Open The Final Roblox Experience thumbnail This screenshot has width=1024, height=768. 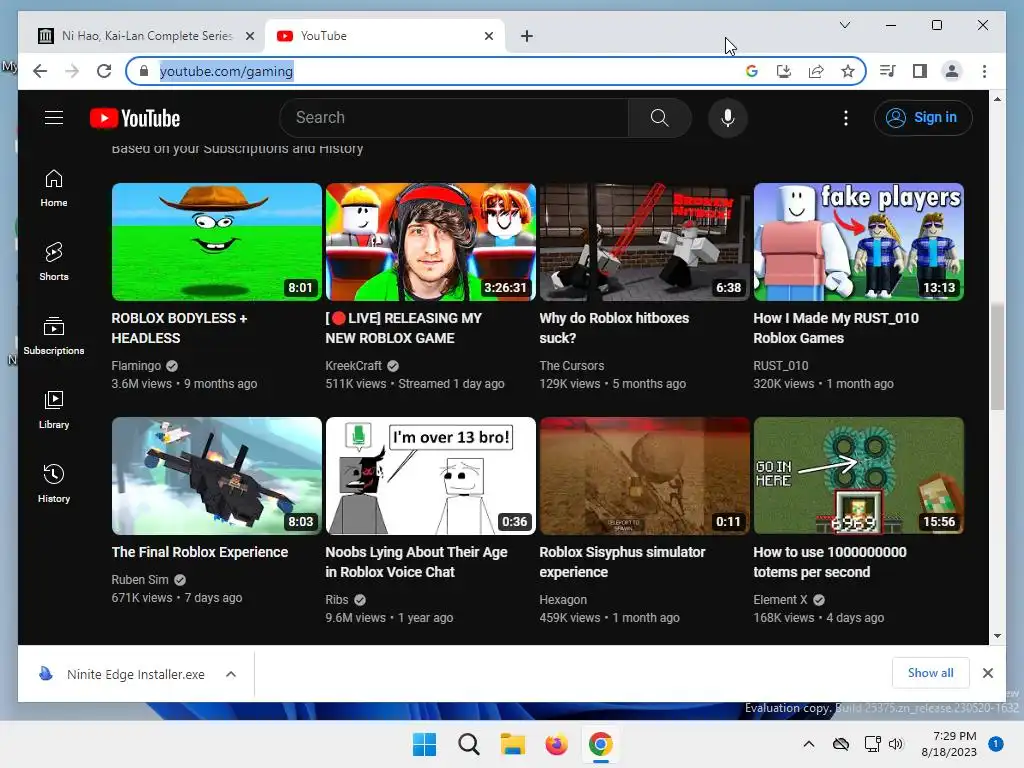pos(217,476)
